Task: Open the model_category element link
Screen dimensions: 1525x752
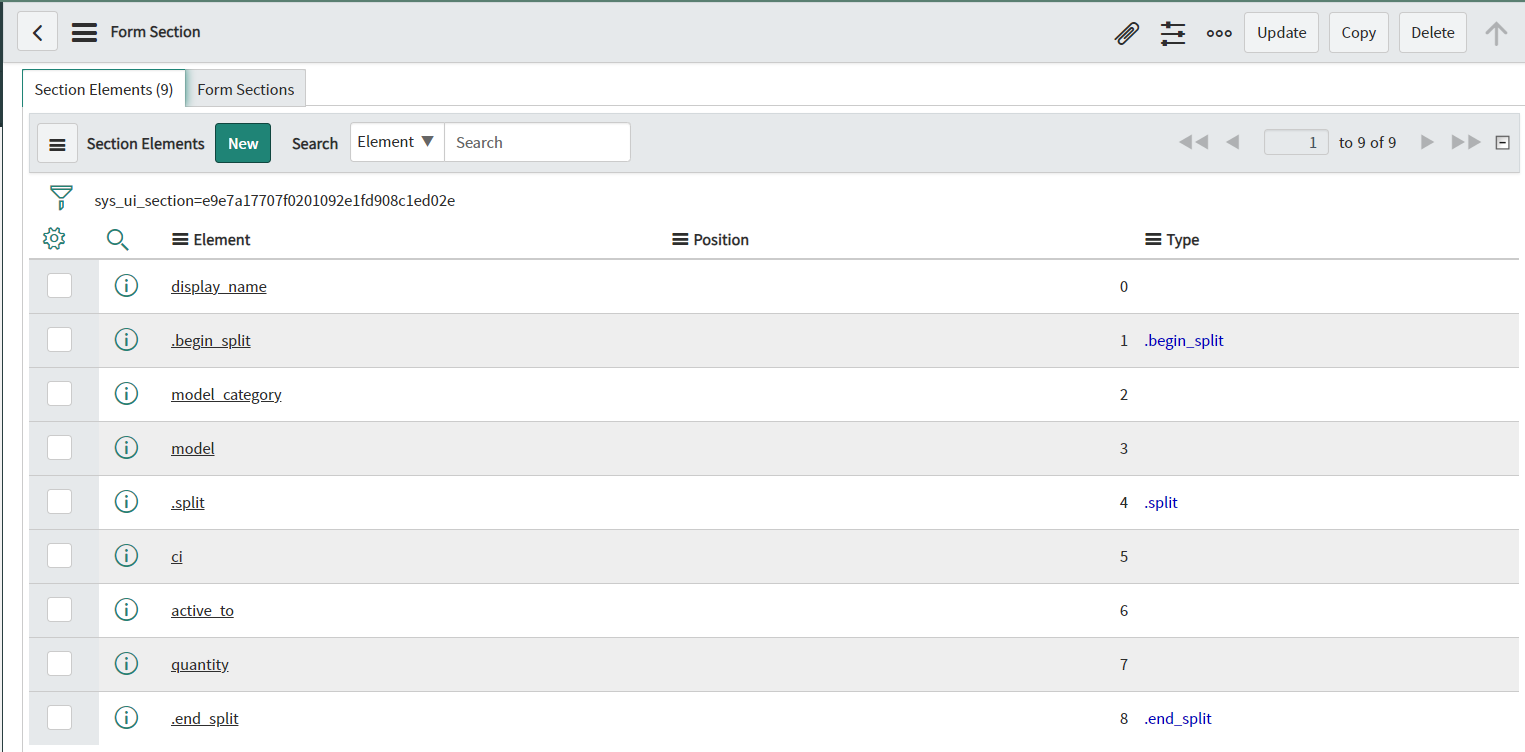Action: coord(226,395)
